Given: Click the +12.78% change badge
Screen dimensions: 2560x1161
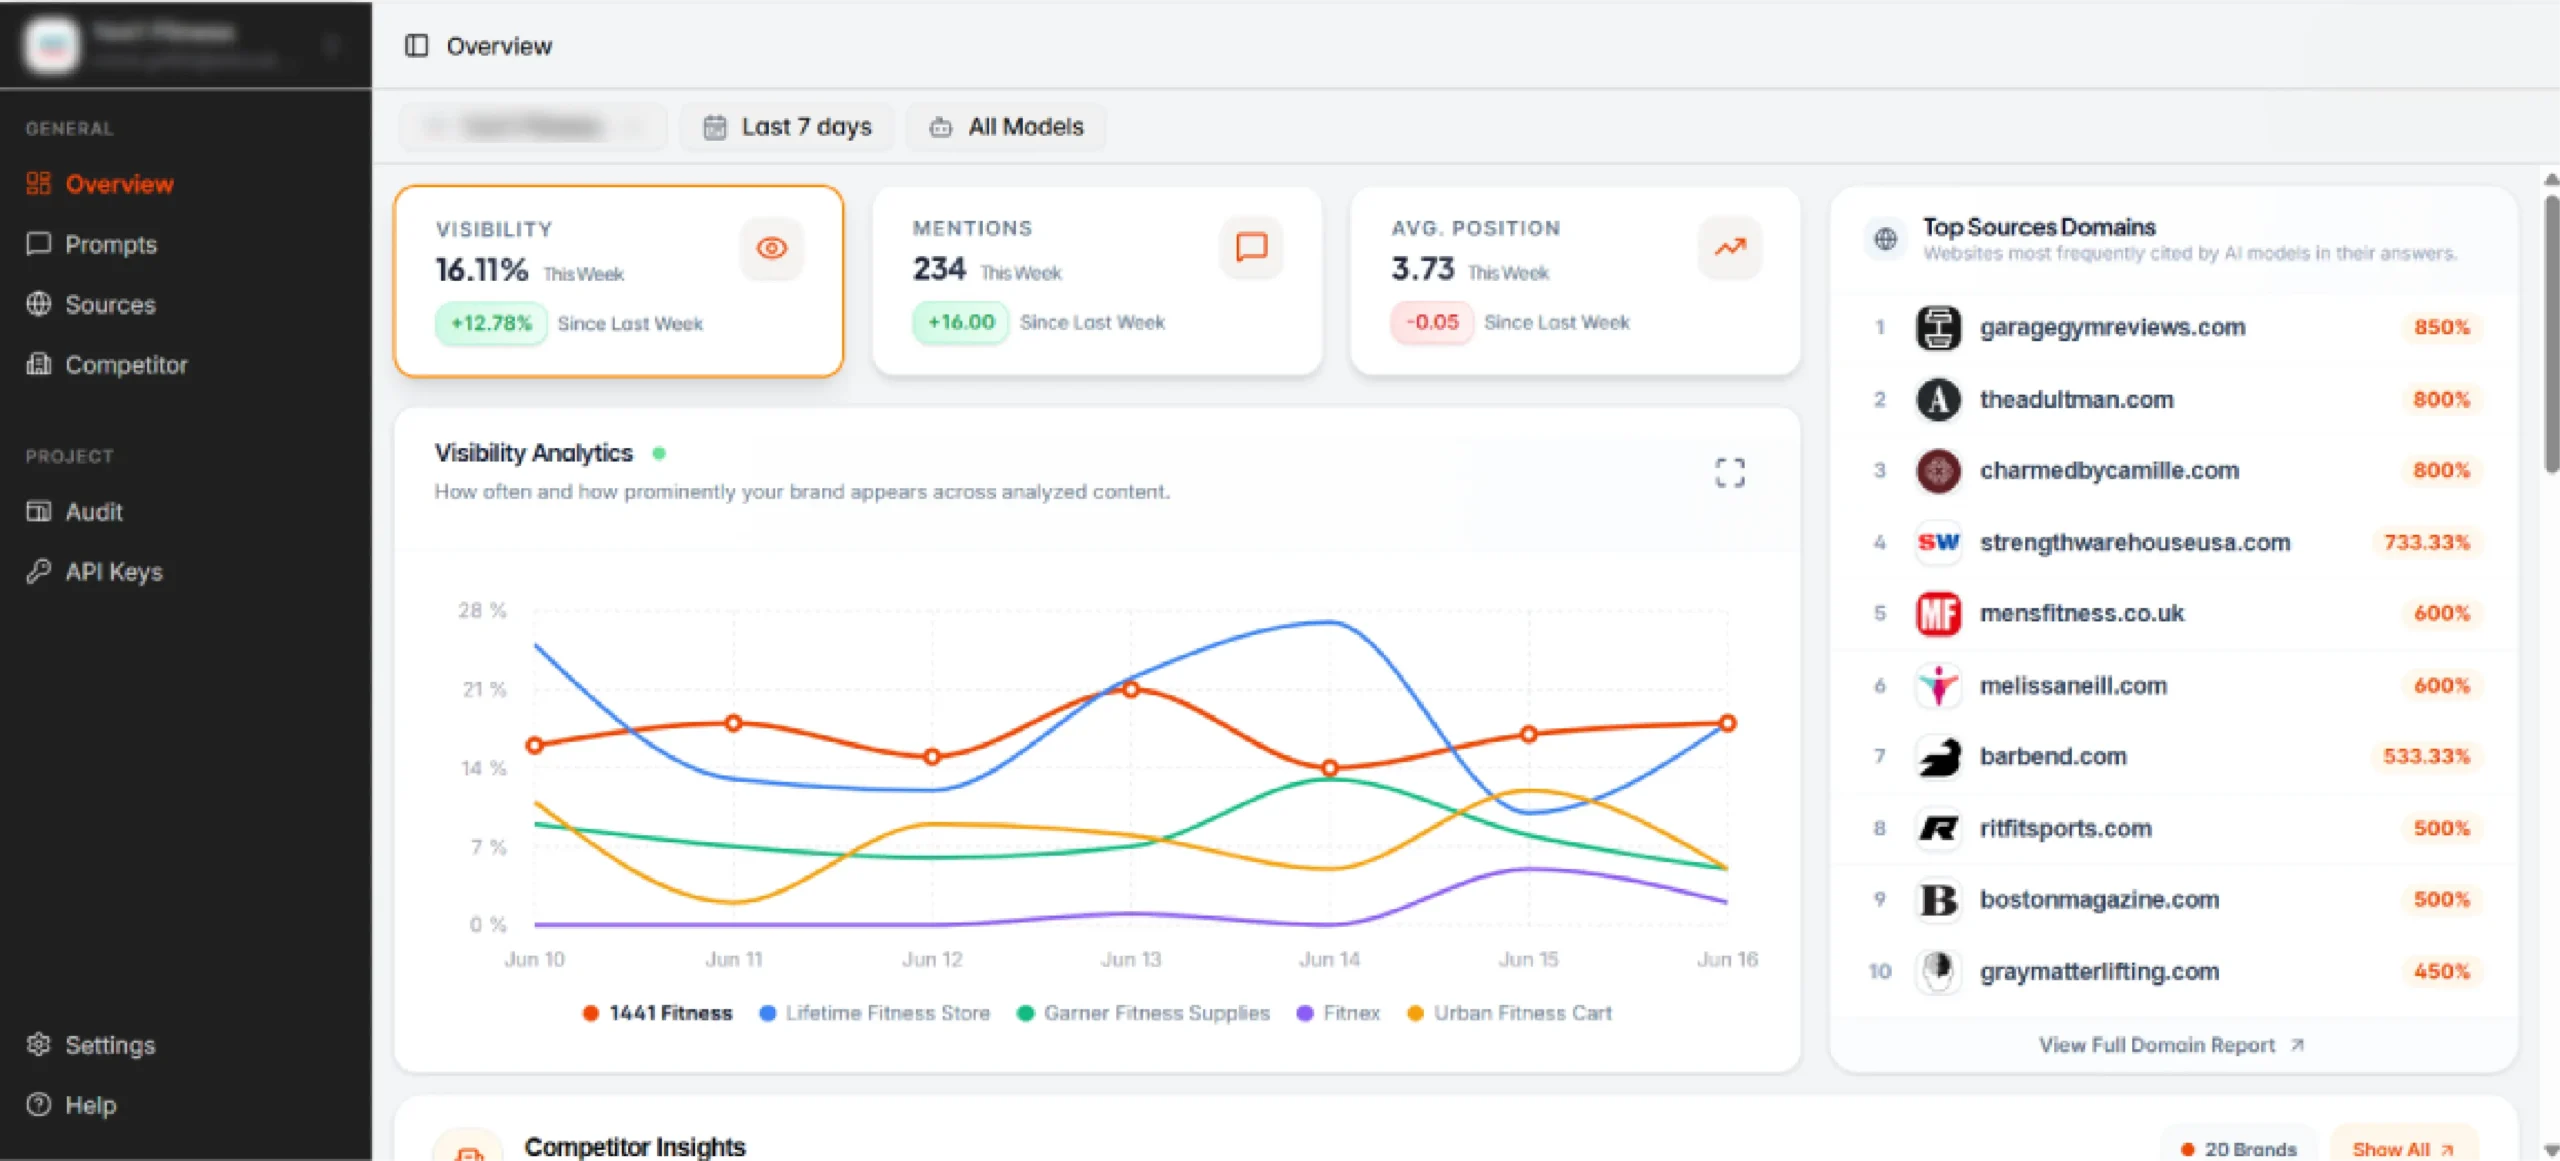Looking at the screenshot, I should tap(491, 323).
